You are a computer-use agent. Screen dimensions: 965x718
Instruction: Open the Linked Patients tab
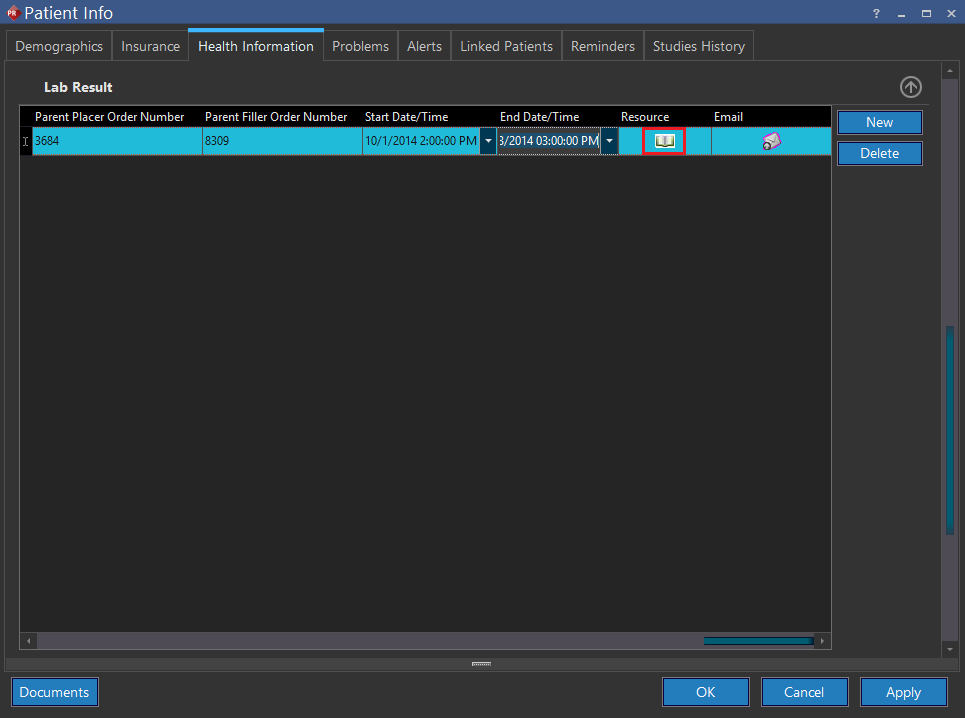point(506,46)
